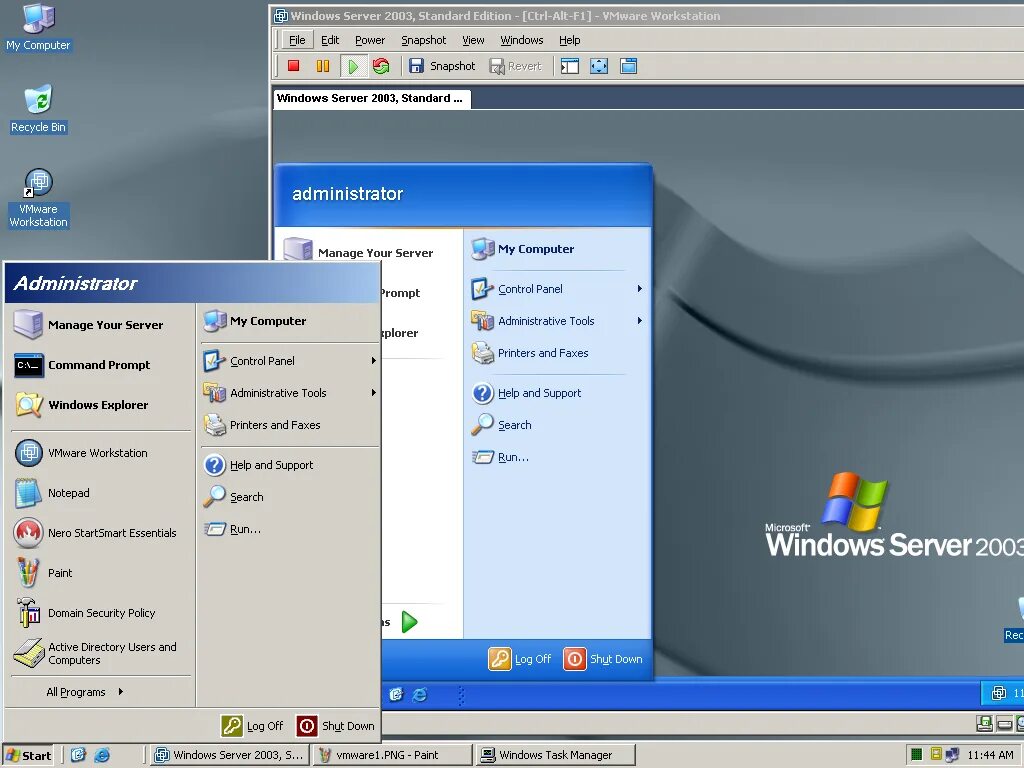This screenshot has height=768, width=1024.
Task: Open the Windows menu in VMware Workstation
Action: coord(521,40)
